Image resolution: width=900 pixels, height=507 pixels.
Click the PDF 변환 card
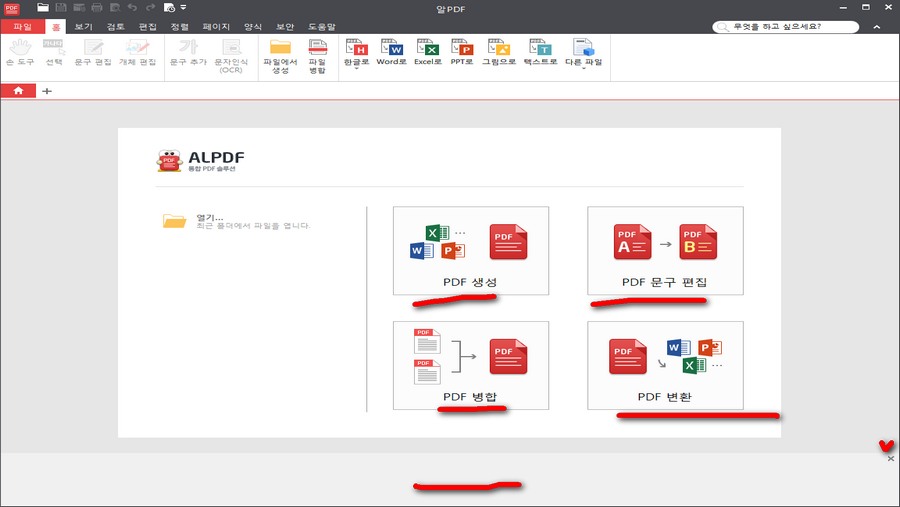tap(665, 366)
